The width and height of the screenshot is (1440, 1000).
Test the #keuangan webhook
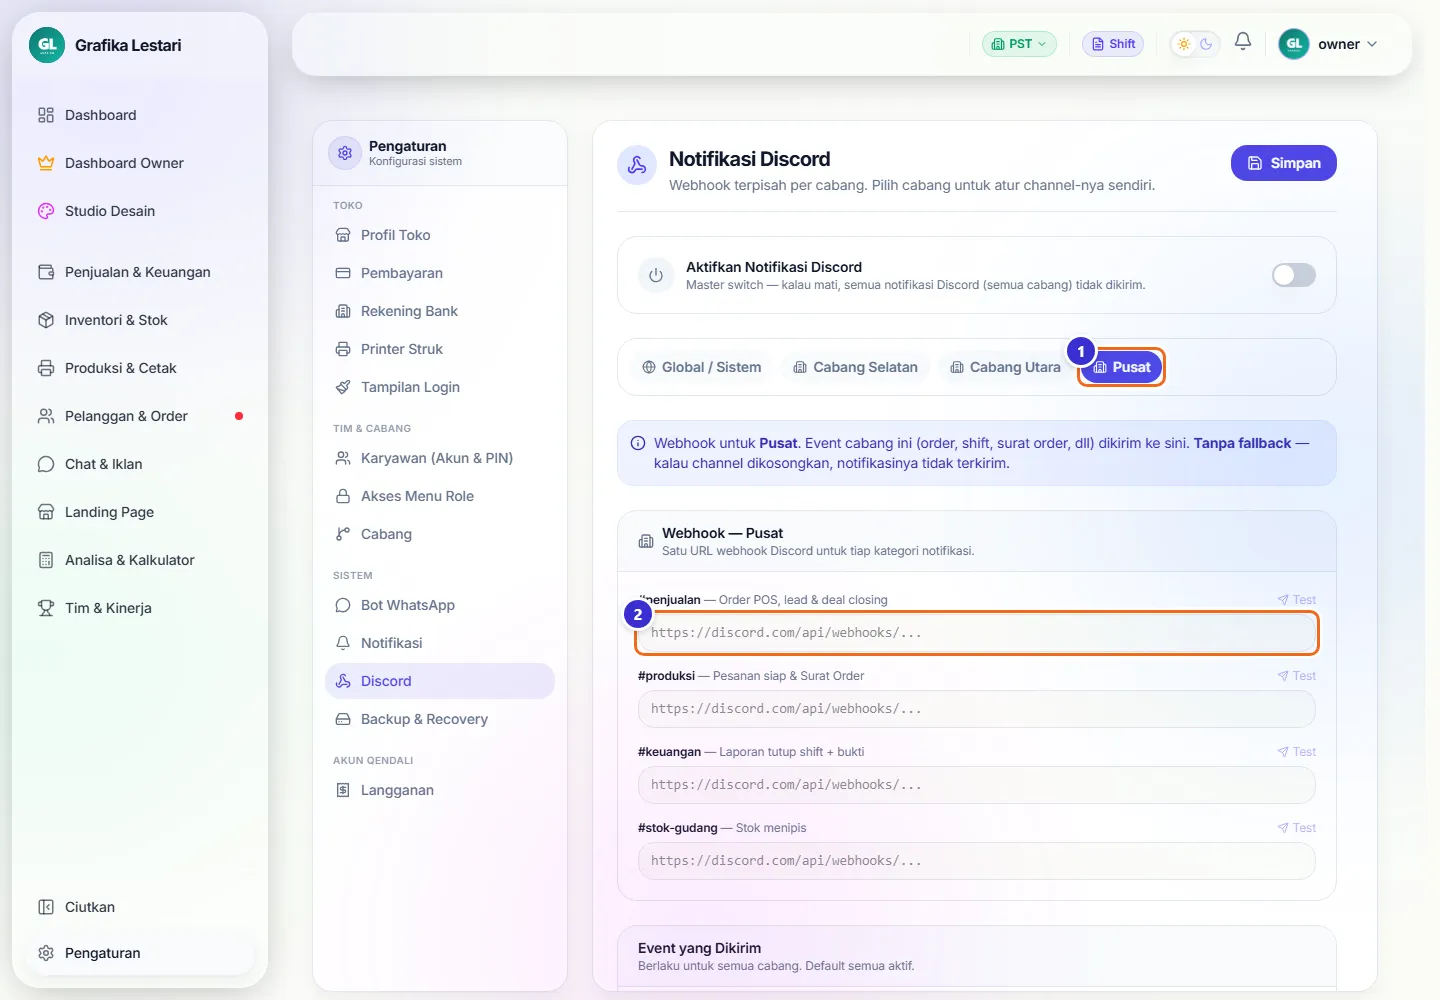pos(1297,752)
